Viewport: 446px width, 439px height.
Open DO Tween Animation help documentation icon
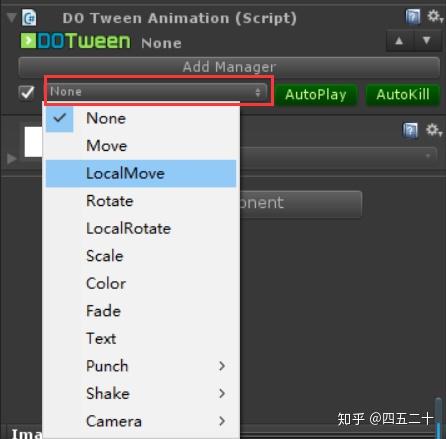point(412,17)
